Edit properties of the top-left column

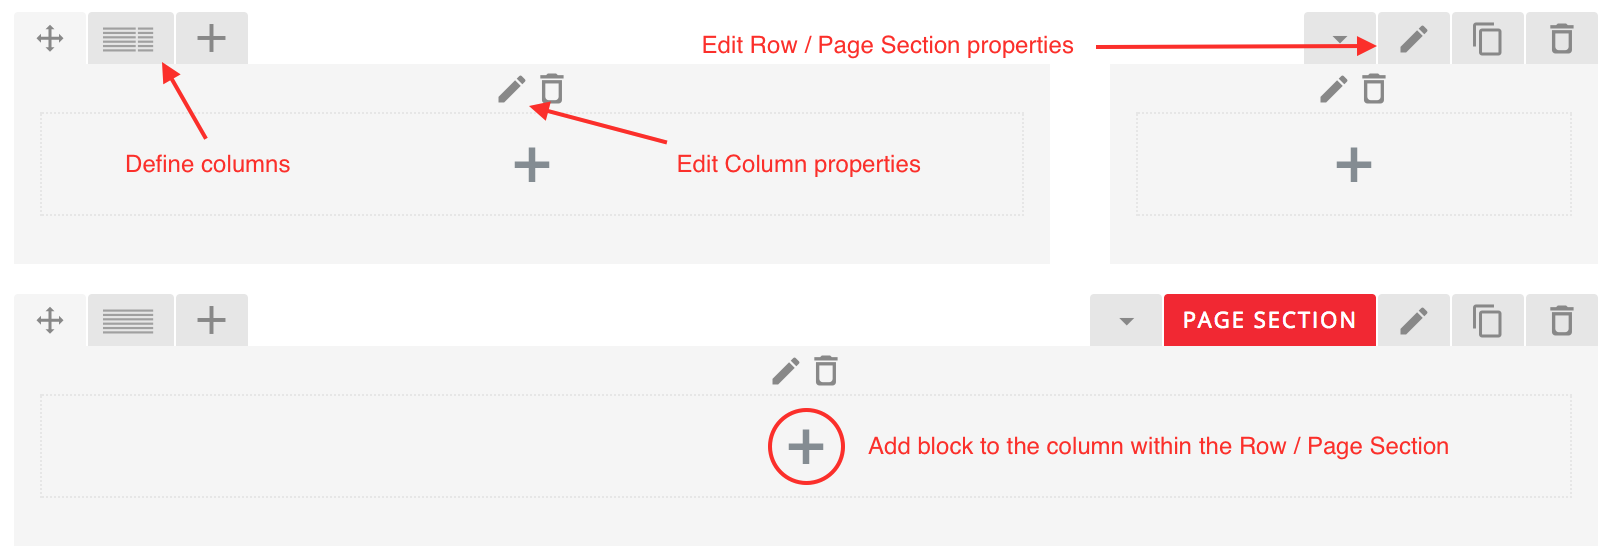pyautogui.click(x=511, y=90)
